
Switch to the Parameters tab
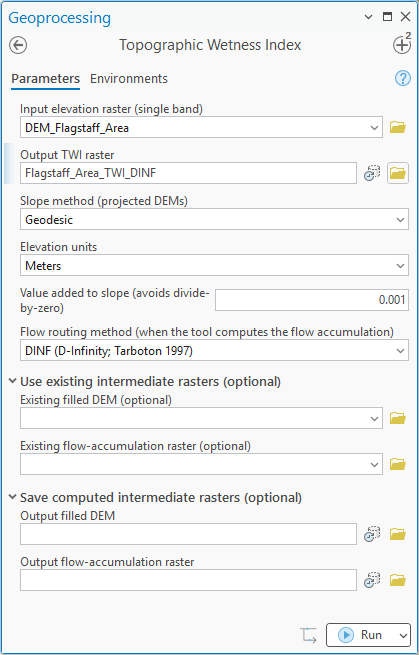click(46, 79)
